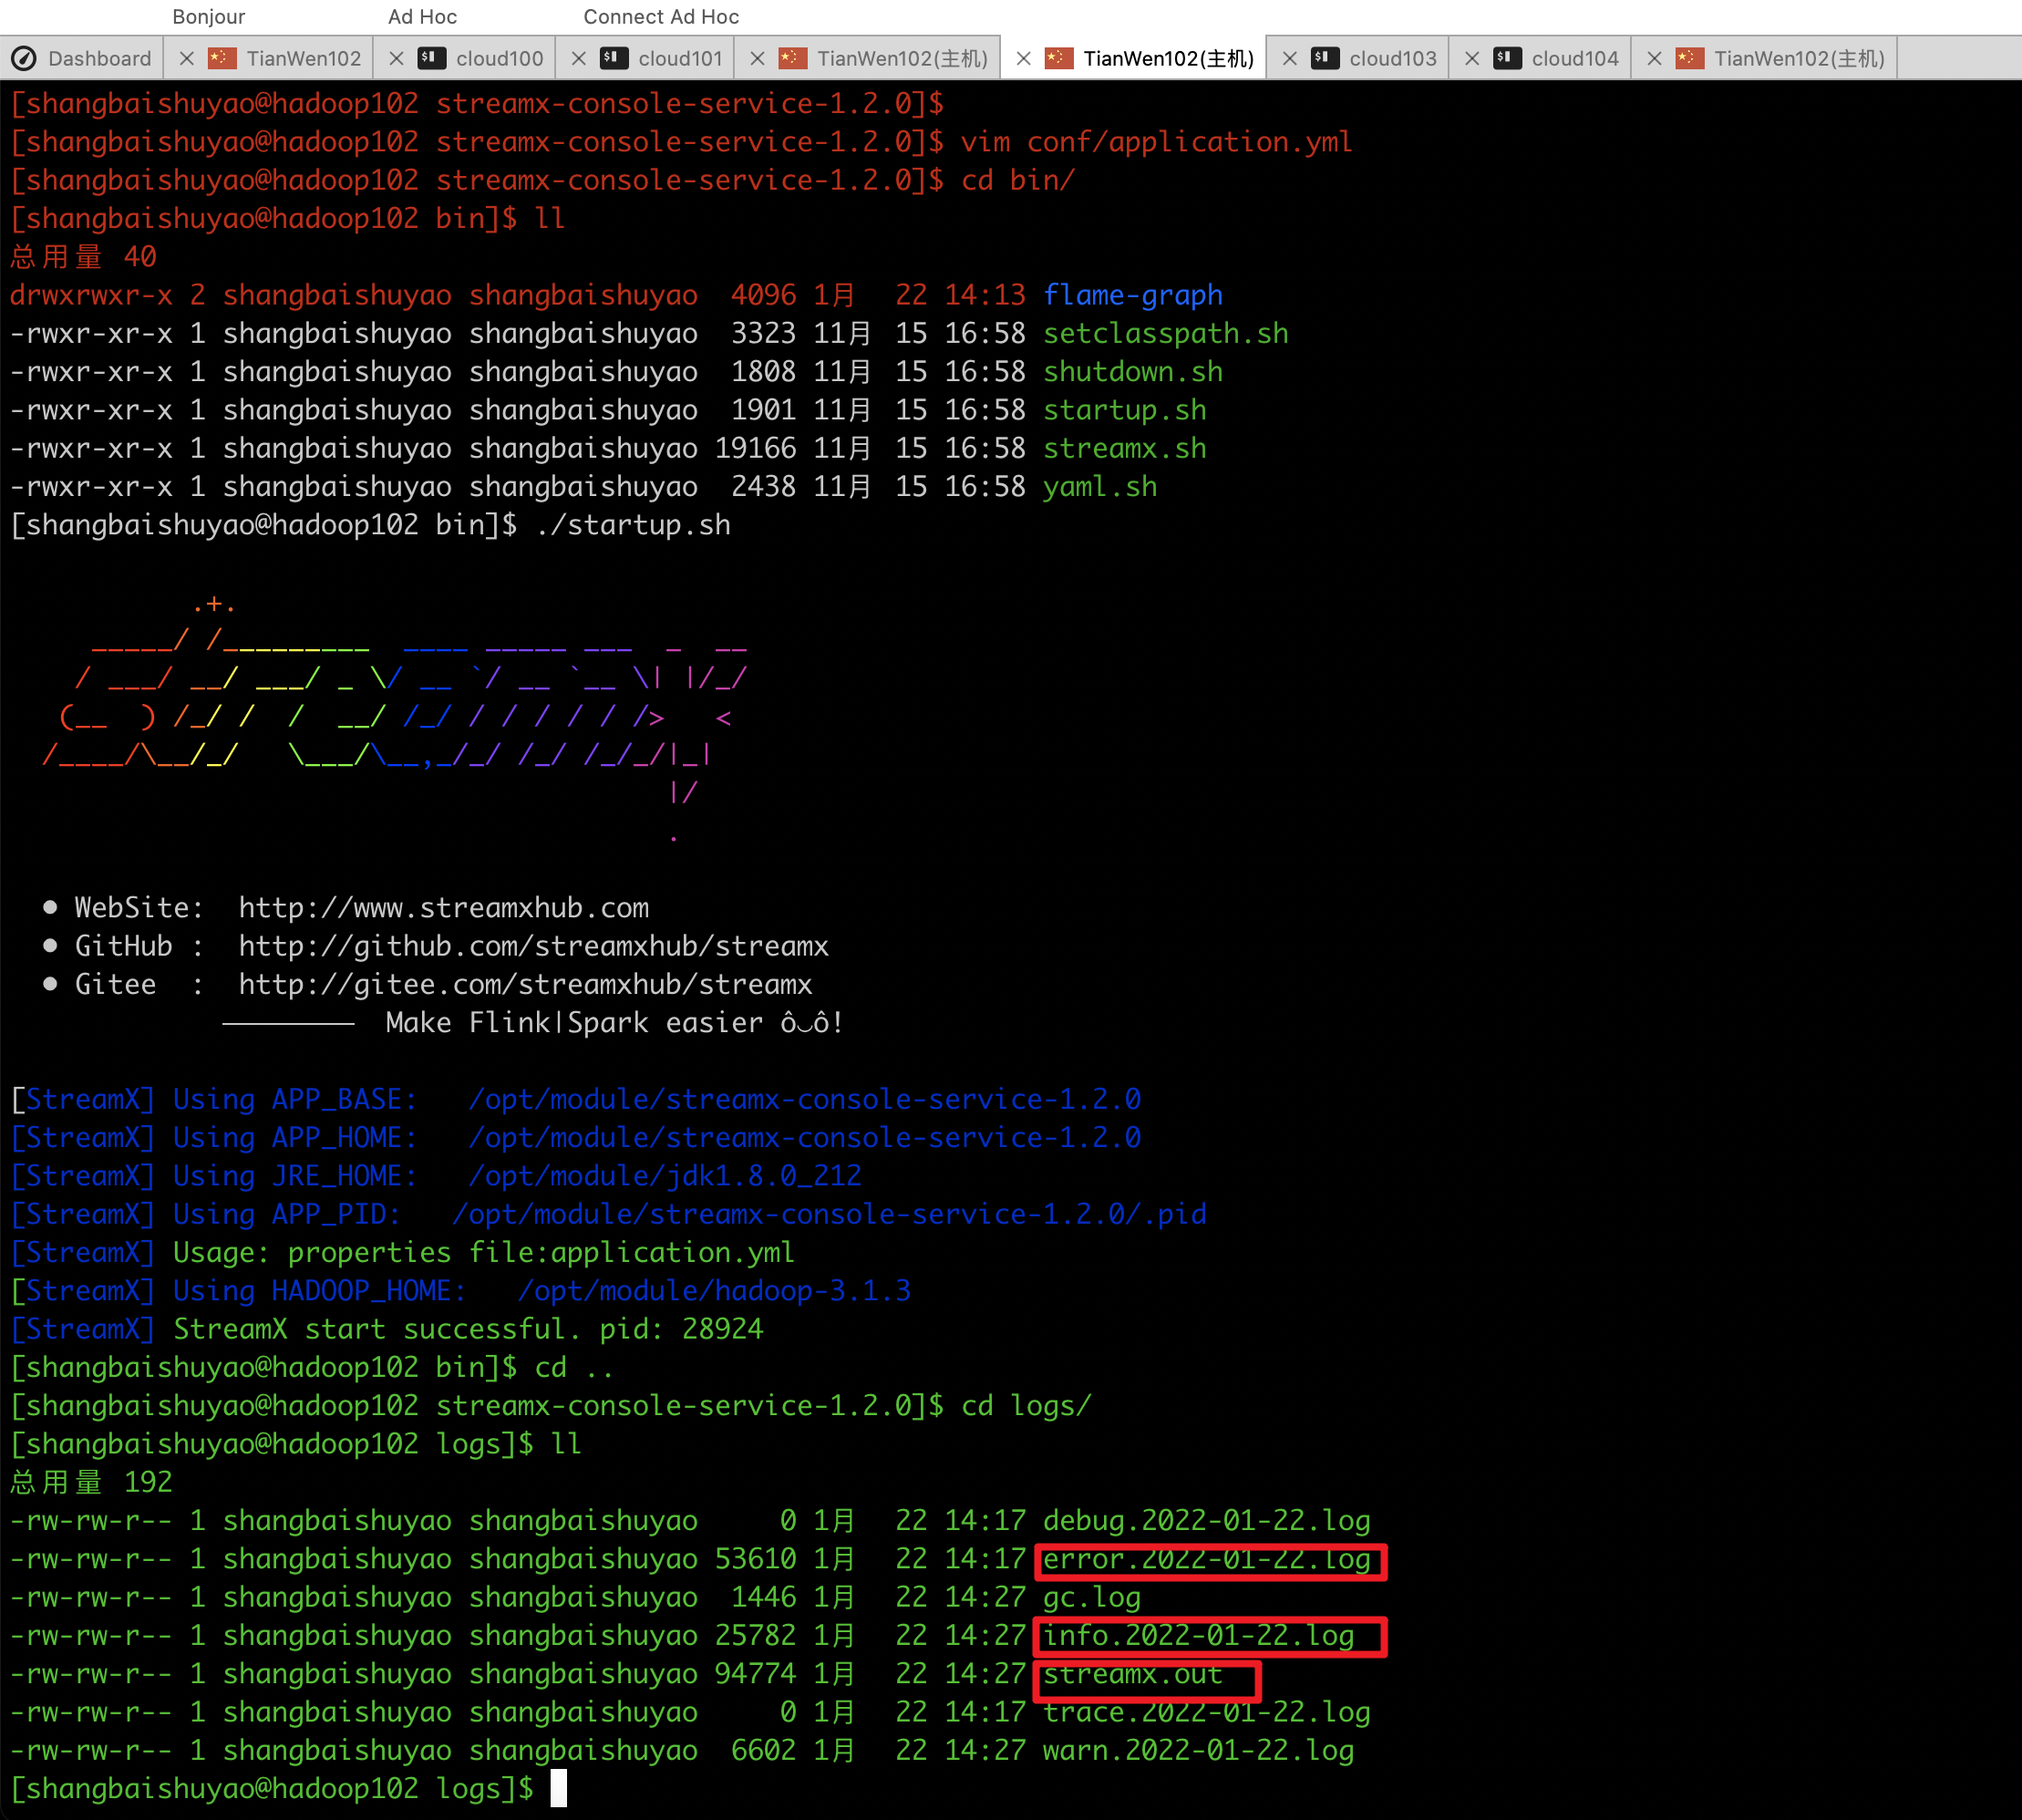The height and width of the screenshot is (1820, 2022).
Task: Close TianWen102(主机) tab following cloud104
Action: point(1654,58)
